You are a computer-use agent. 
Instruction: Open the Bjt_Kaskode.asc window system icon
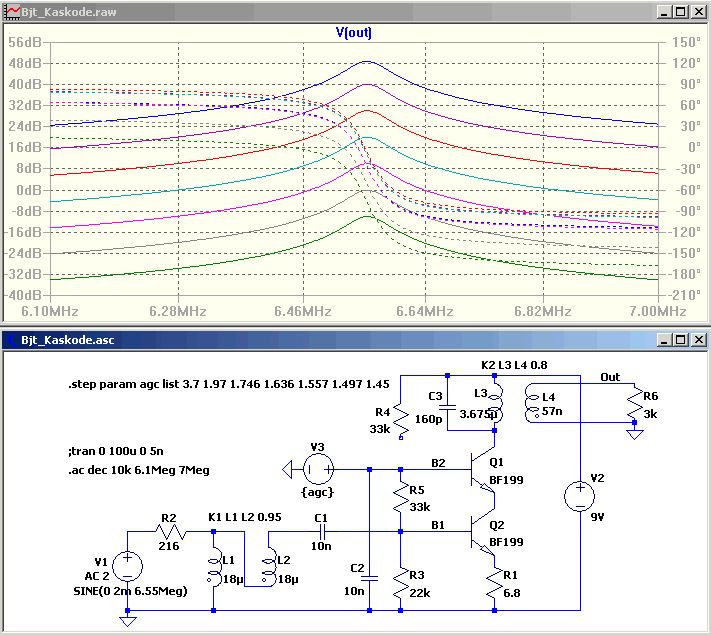[12, 339]
